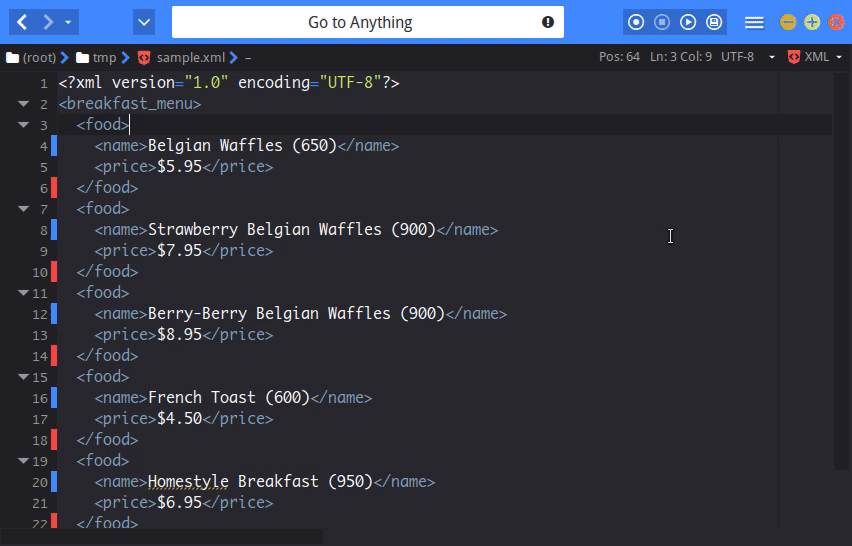This screenshot has height=546, width=852.
Task: Click the Berry-Berry Belgian Waffles (900) text
Action: coord(296,313)
